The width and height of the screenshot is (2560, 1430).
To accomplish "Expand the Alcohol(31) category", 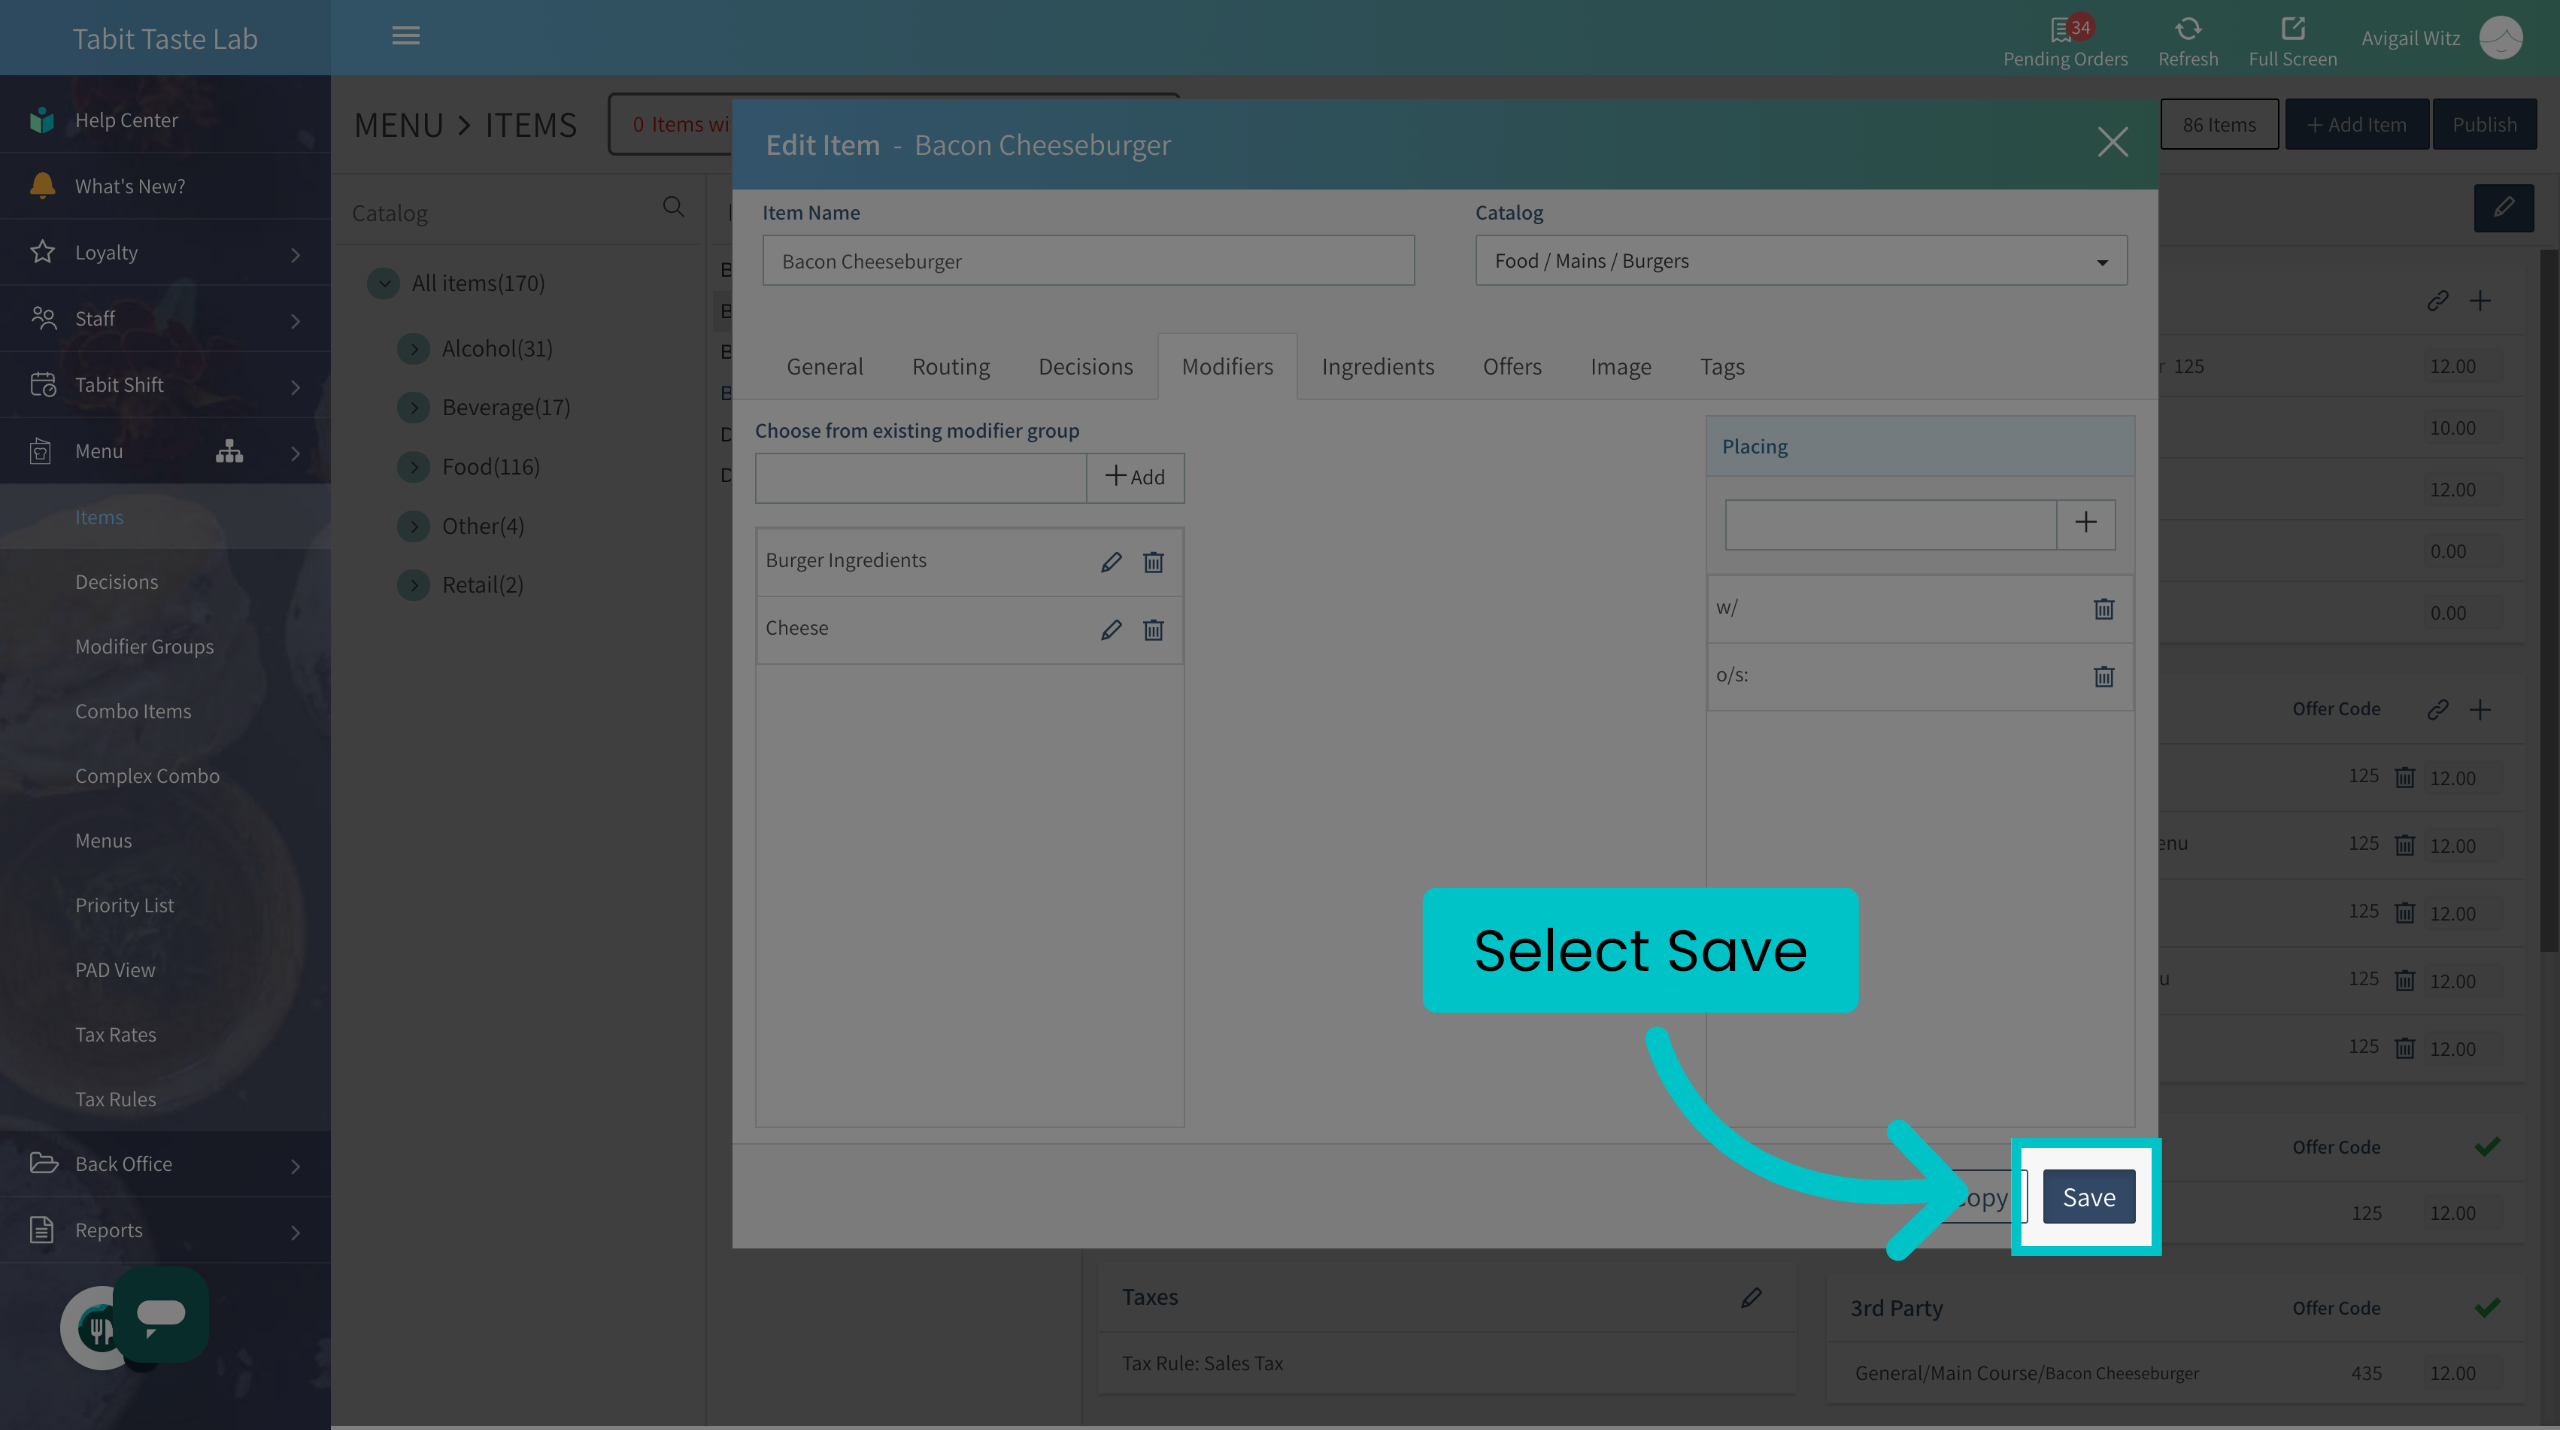I will (413, 349).
